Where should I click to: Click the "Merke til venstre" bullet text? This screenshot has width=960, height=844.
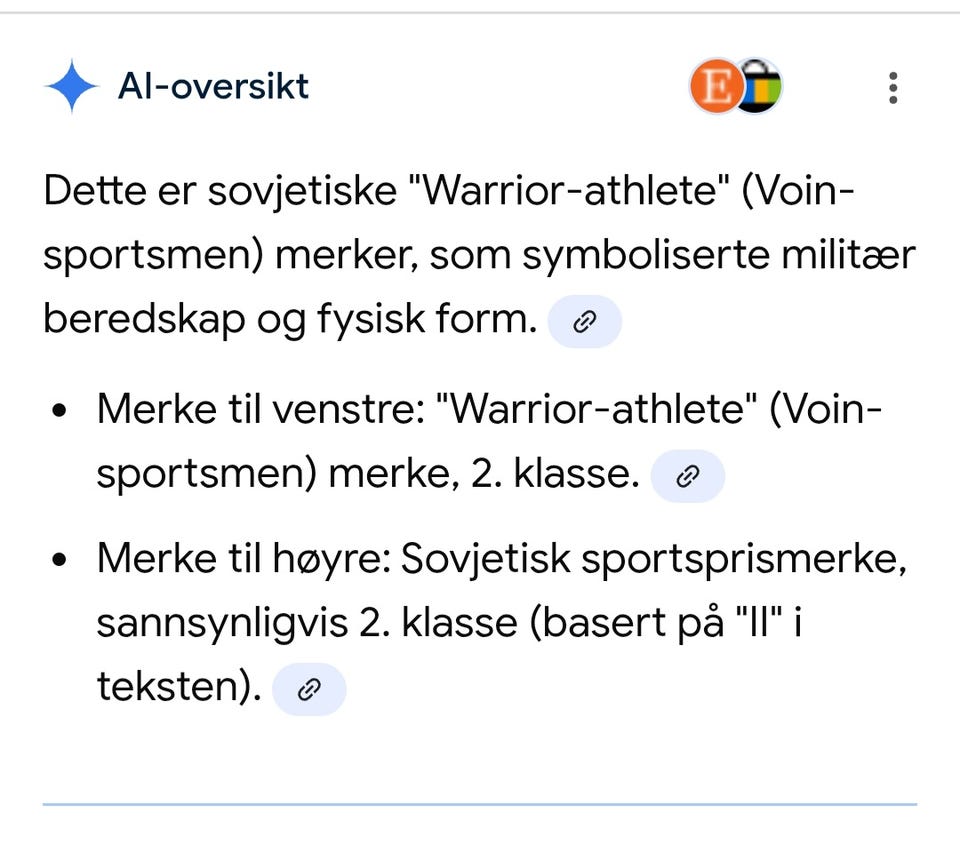click(x=490, y=441)
